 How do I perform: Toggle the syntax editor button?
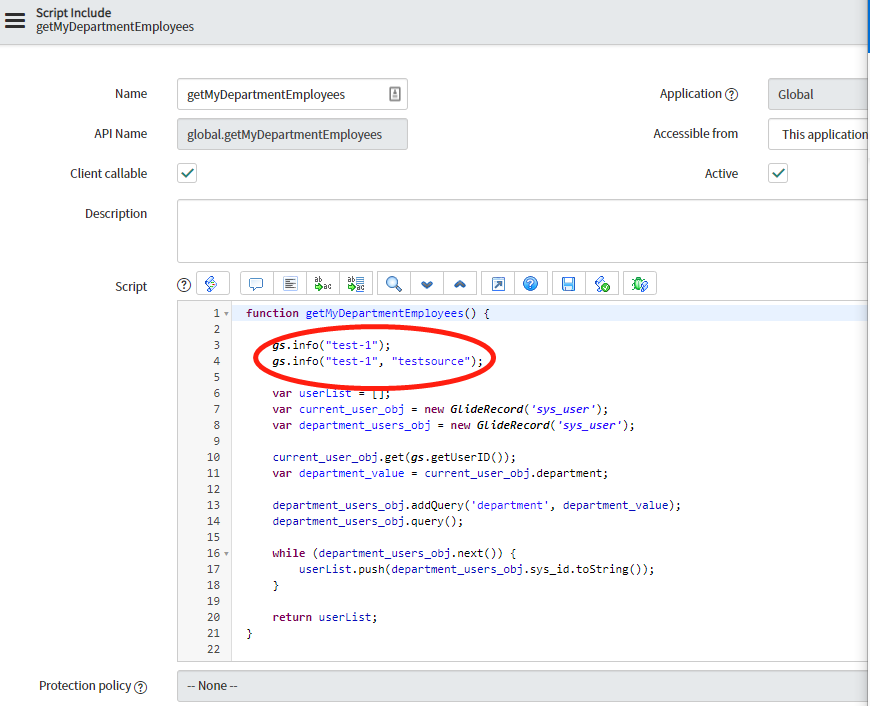(x=213, y=284)
